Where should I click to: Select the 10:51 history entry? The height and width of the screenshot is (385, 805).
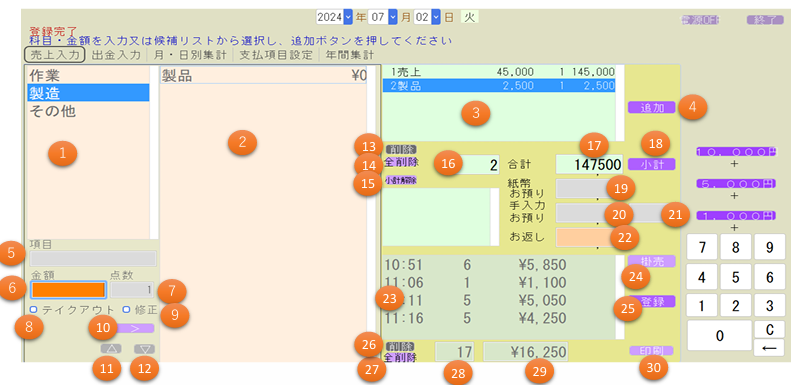498,265
